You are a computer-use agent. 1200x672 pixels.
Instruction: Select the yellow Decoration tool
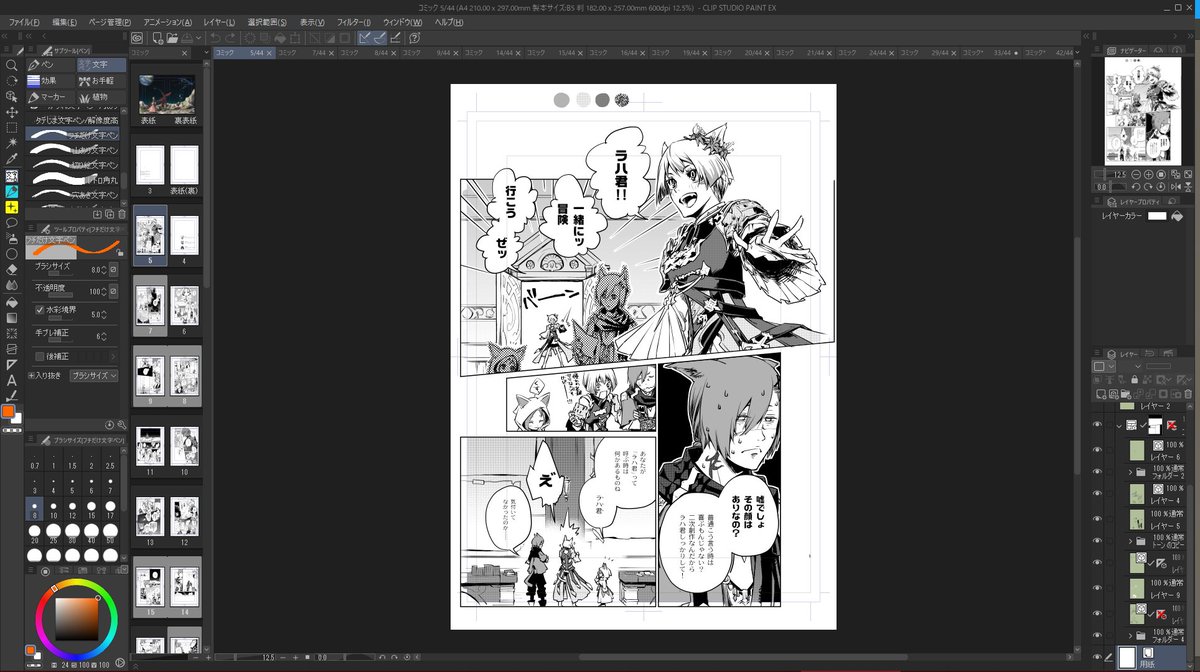(x=11, y=206)
